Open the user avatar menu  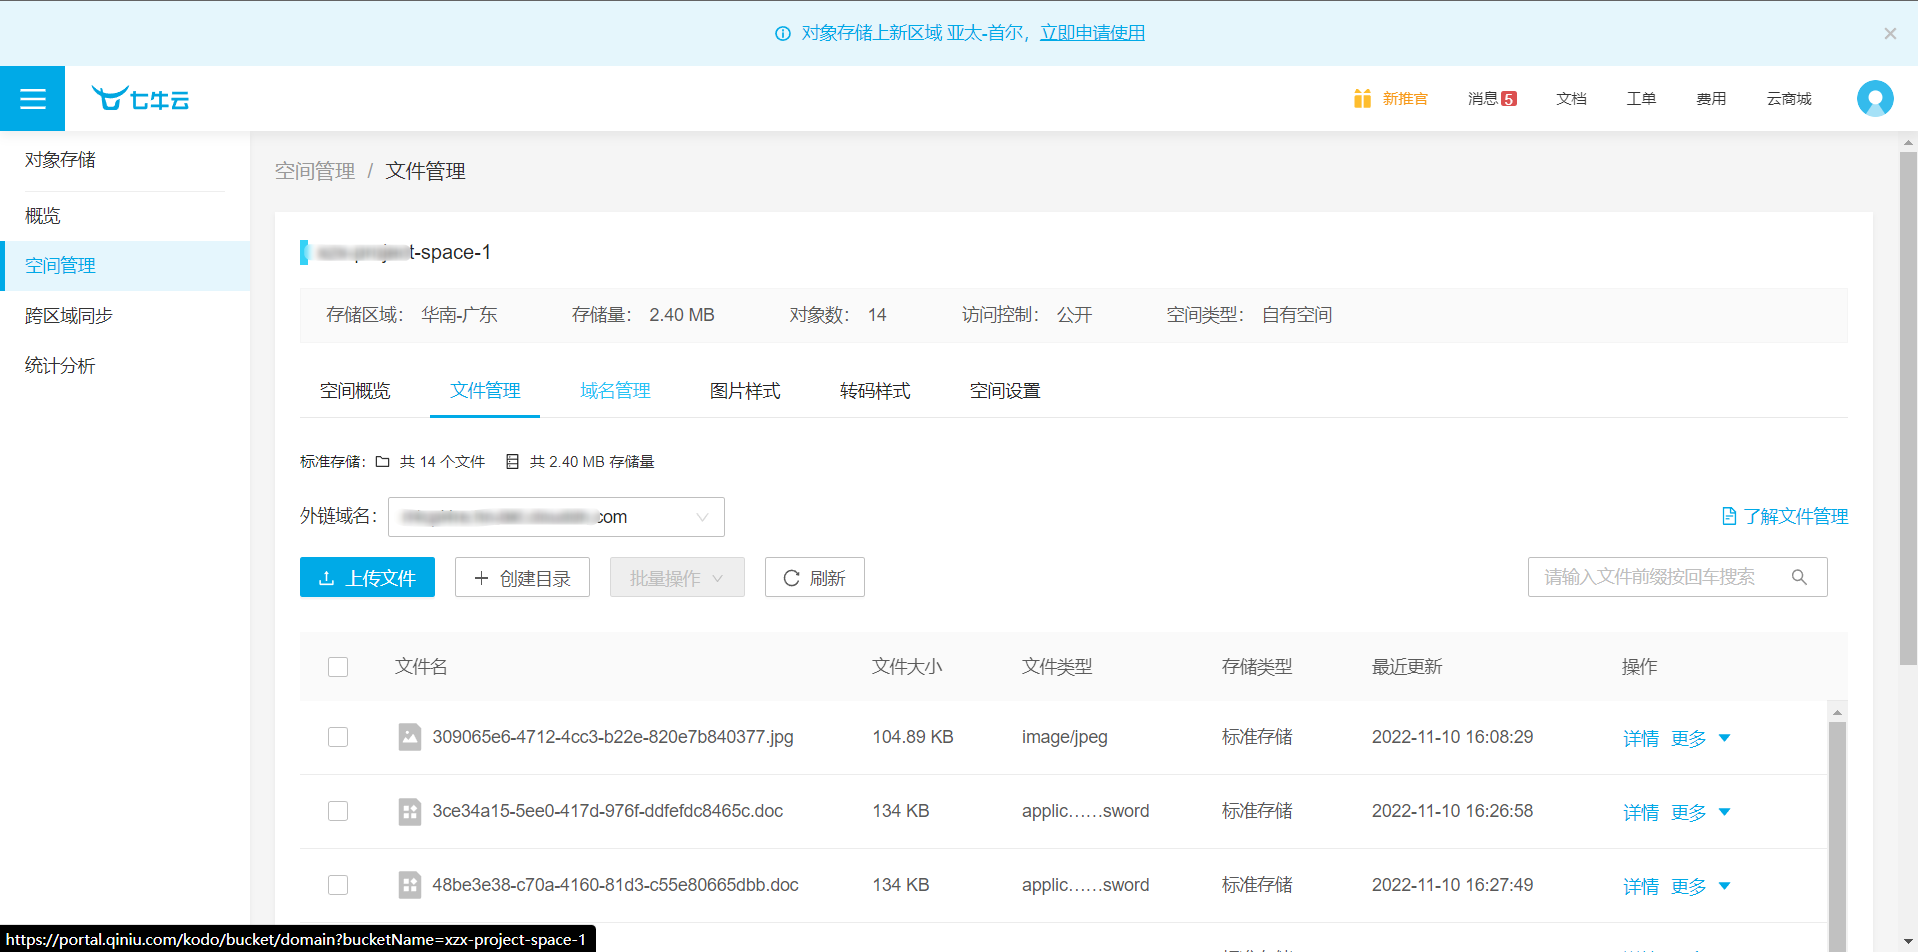pyautogui.click(x=1875, y=98)
